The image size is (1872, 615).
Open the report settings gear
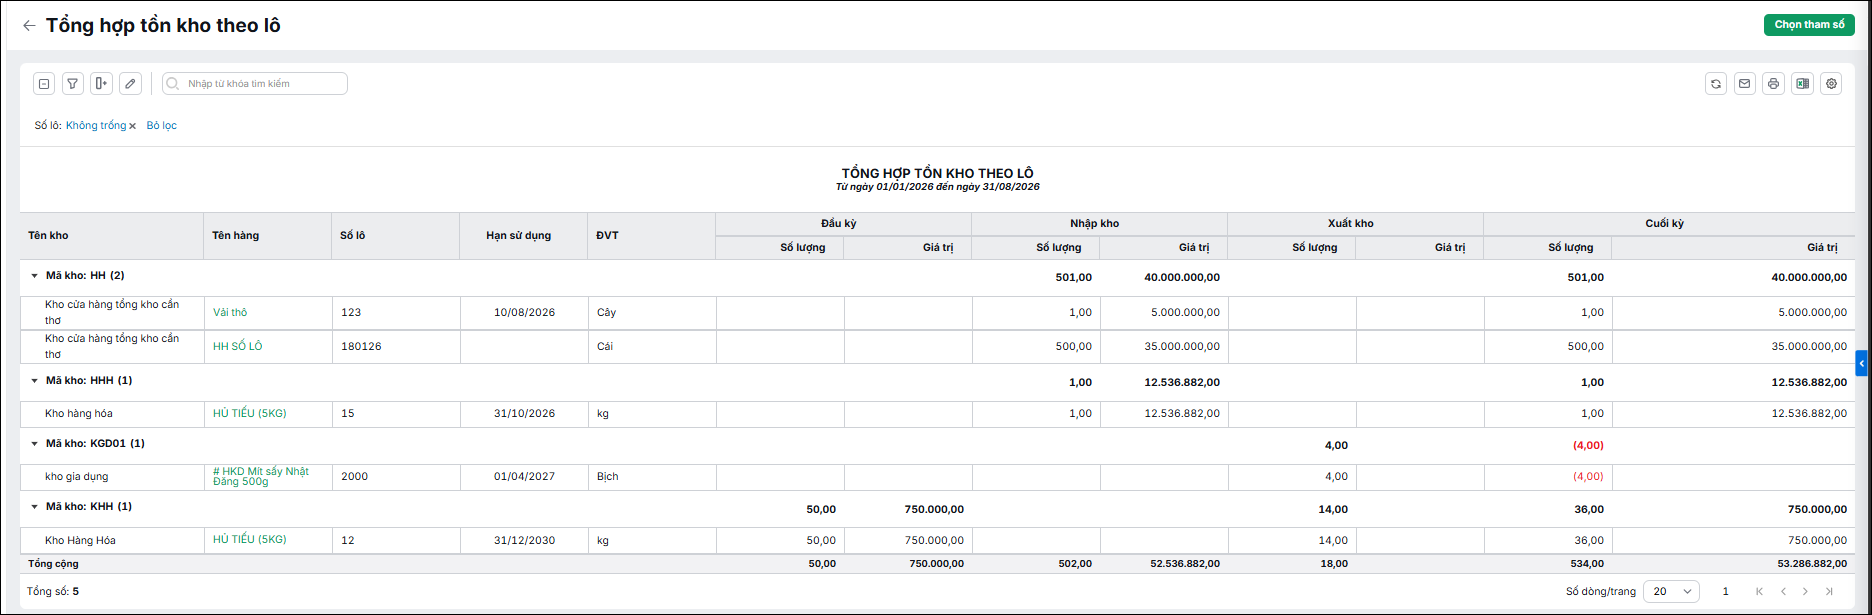point(1831,84)
